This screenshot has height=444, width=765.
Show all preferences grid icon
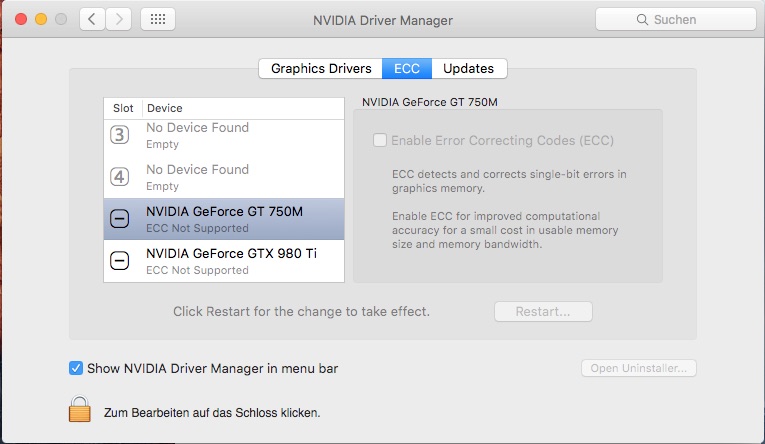(x=158, y=20)
